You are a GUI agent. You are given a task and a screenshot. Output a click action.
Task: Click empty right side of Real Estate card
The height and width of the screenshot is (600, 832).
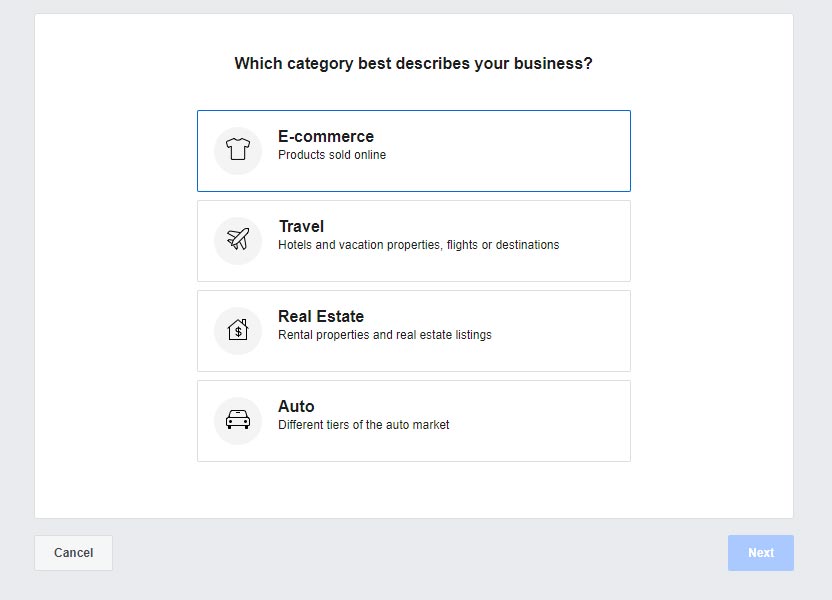(570, 330)
